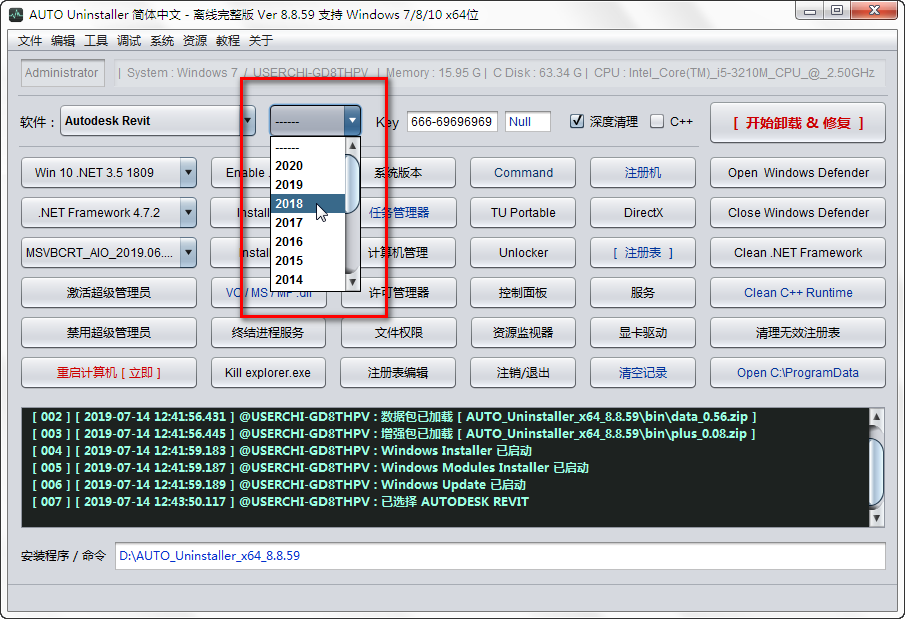905x619 pixels.
Task: Click Open C:\ProgramData button
Action: tap(798, 372)
